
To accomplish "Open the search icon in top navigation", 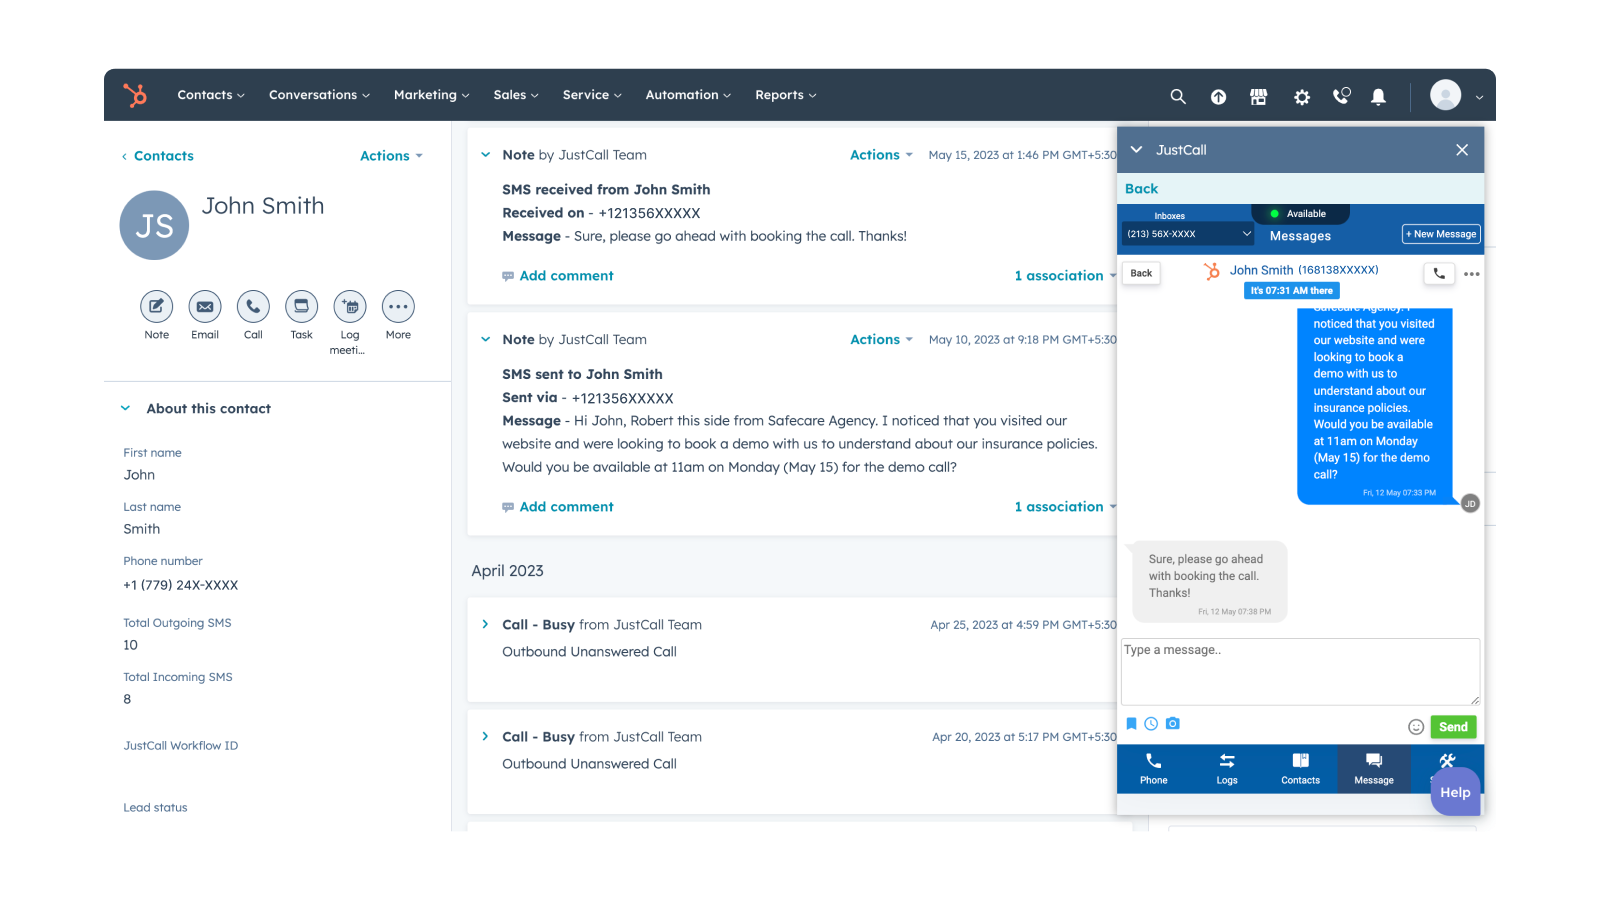I will 1177,96.
